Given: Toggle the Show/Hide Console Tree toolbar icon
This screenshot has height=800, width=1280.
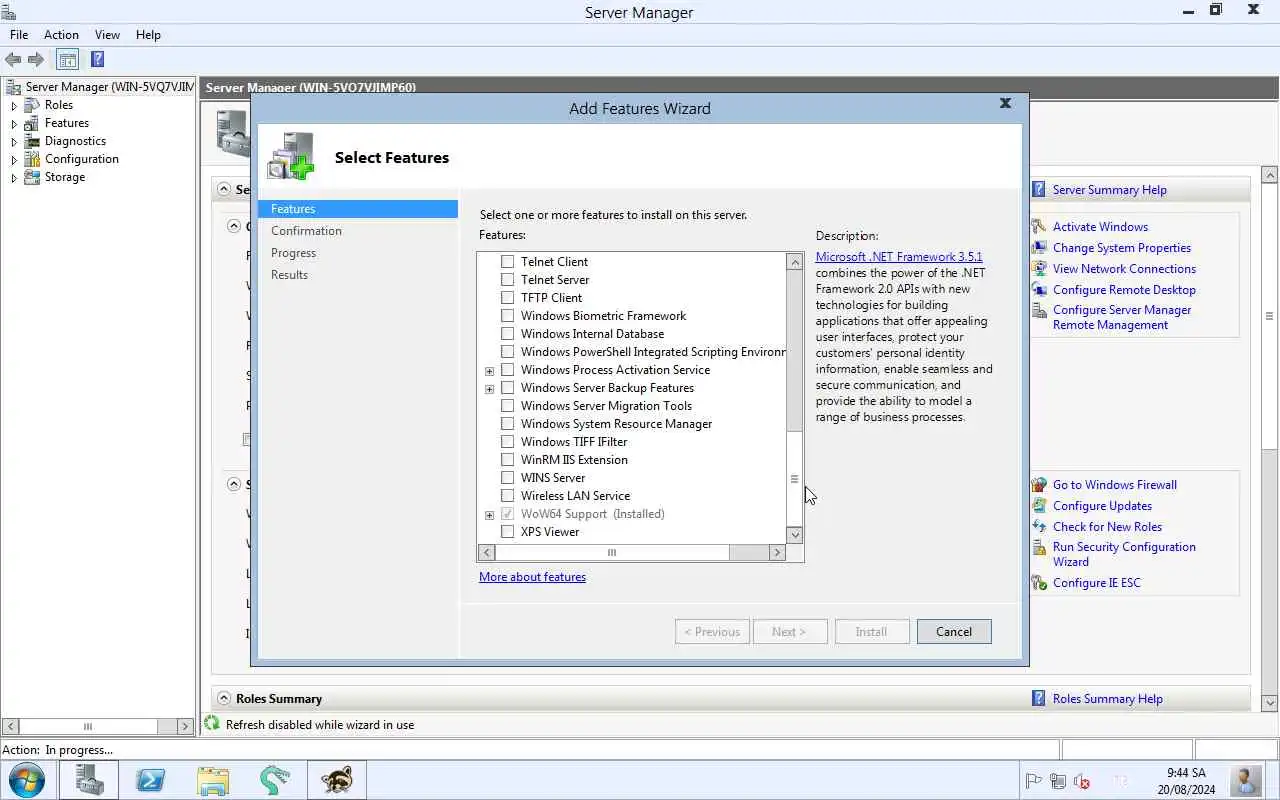Looking at the screenshot, I should 67,59.
